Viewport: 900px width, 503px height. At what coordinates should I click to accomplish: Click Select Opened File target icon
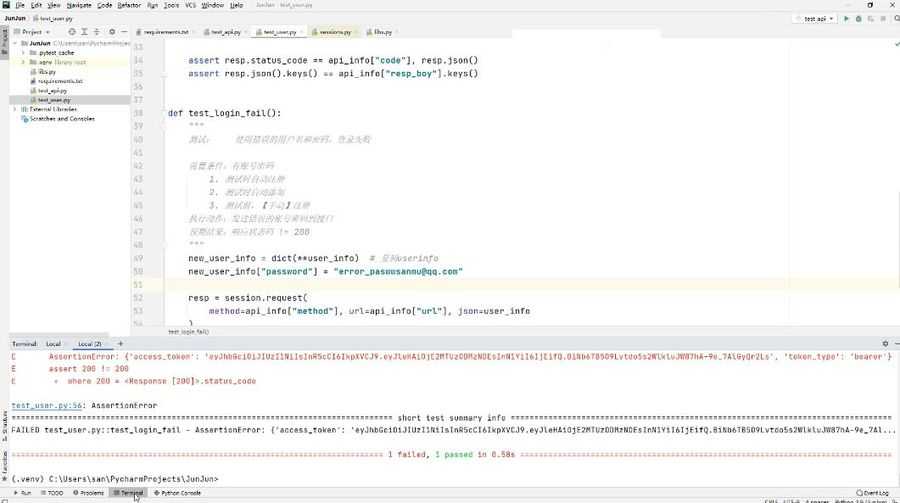click(x=72, y=32)
